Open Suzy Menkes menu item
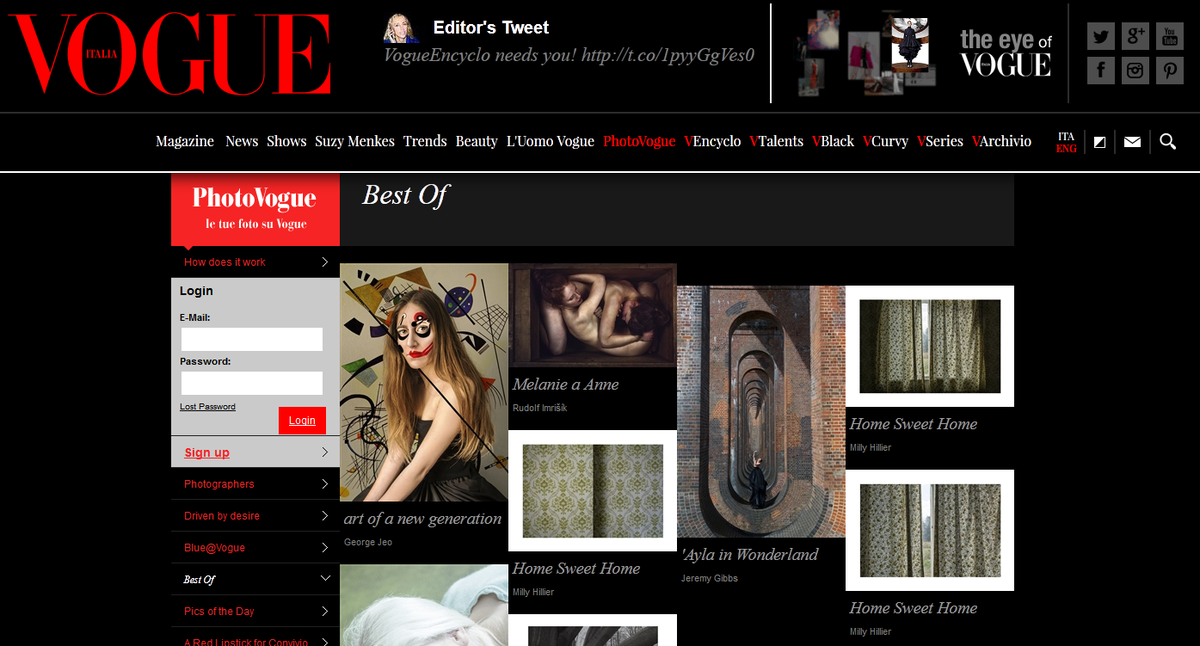 (355, 142)
